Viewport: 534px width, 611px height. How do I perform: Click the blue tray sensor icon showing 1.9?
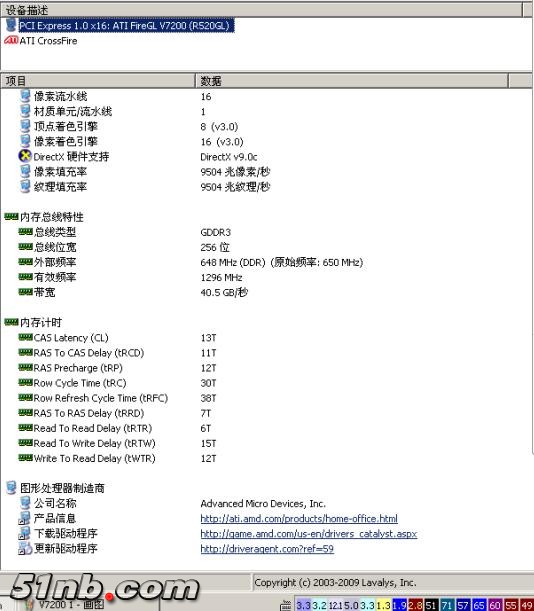pos(400,605)
